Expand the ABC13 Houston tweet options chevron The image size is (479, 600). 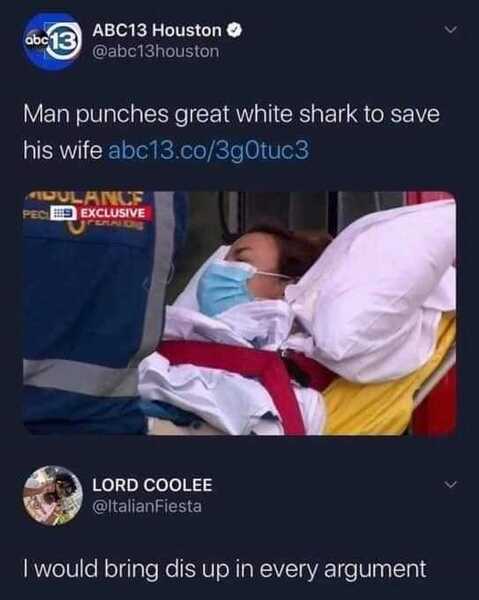(451, 29)
